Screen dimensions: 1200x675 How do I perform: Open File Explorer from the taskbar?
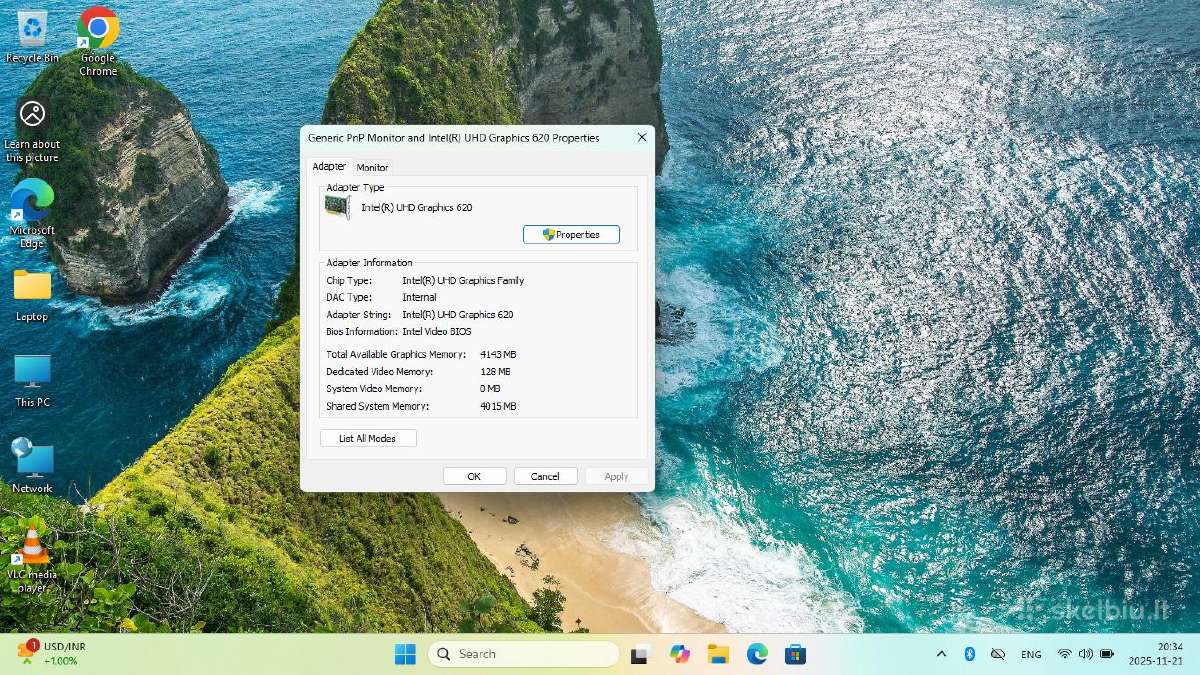click(x=718, y=654)
